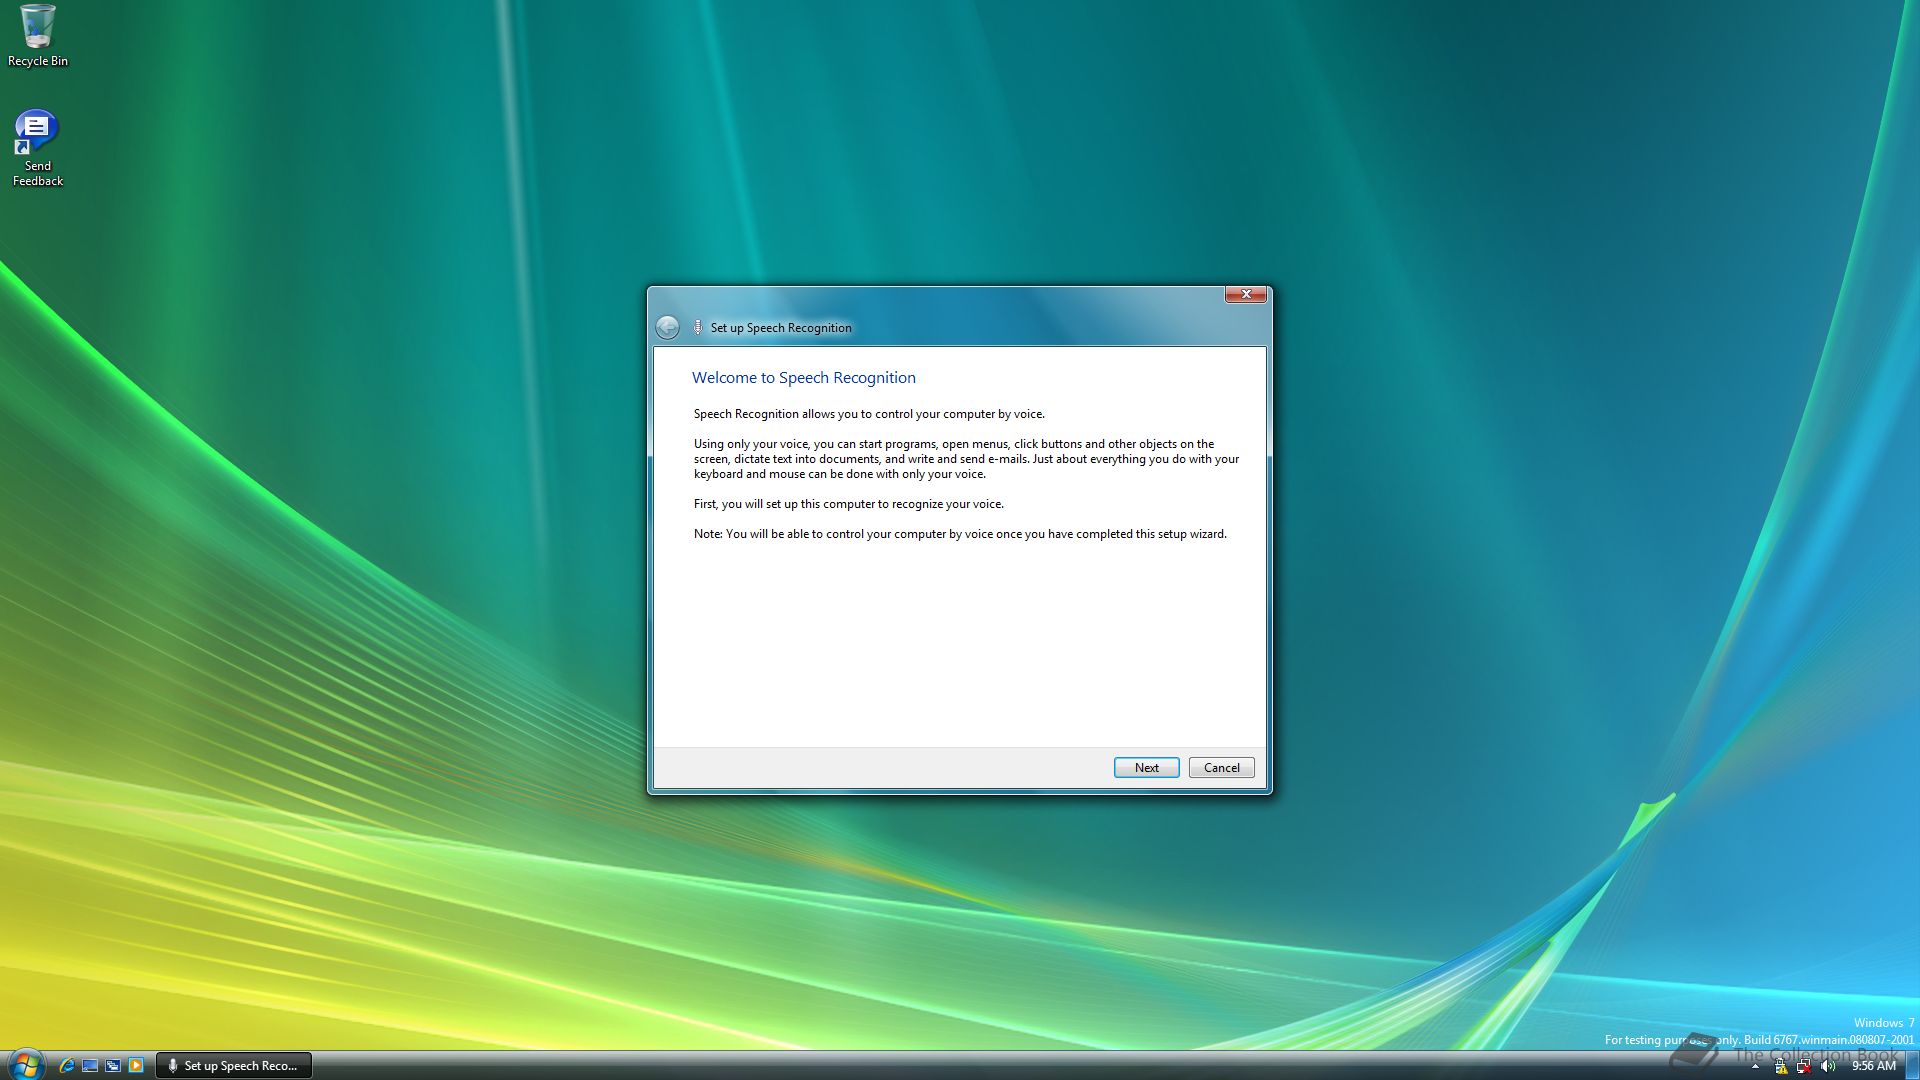Launch Internet Explorer from Quick Launch
Screen dimensions: 1920x1080
[67, 1066]
